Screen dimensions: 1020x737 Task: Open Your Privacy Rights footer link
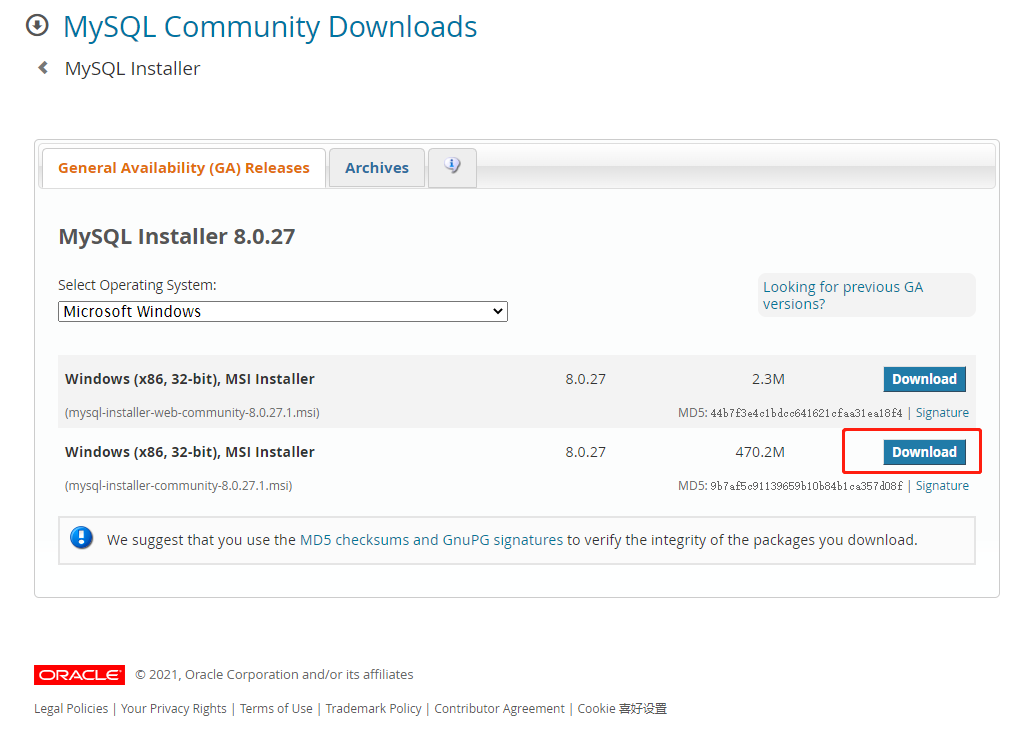click(x=174, y=708)
